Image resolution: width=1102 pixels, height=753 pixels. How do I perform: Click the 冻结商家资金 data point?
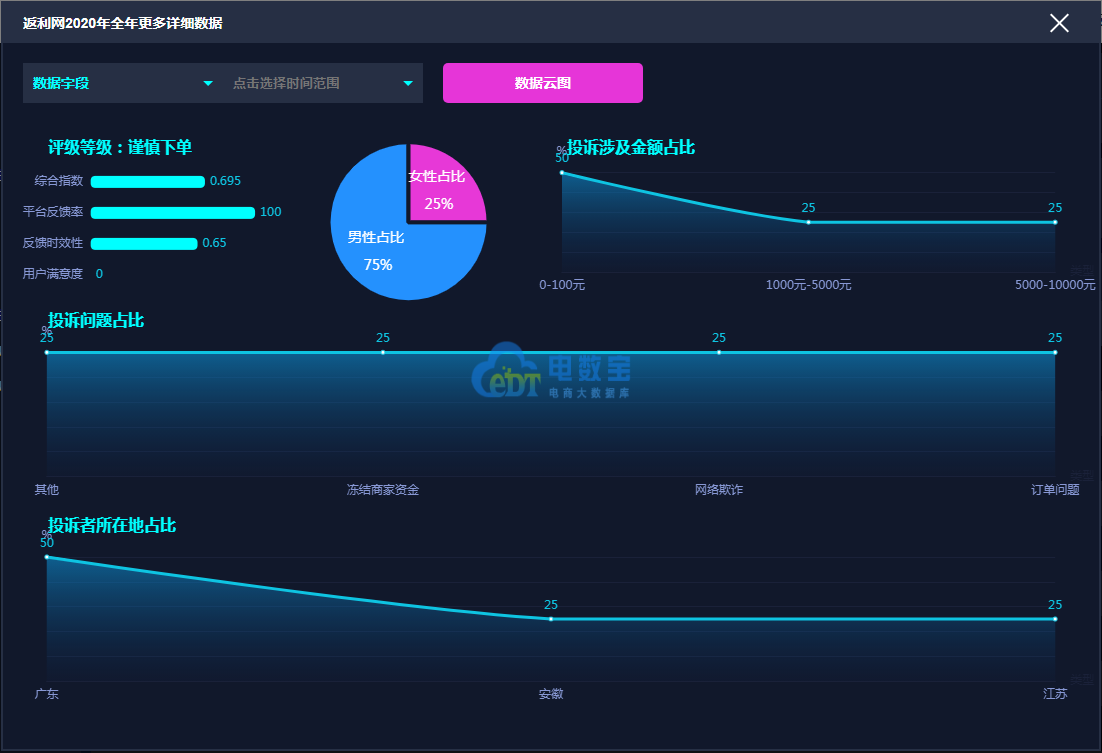pyautogui.click(x=383, y=352)
